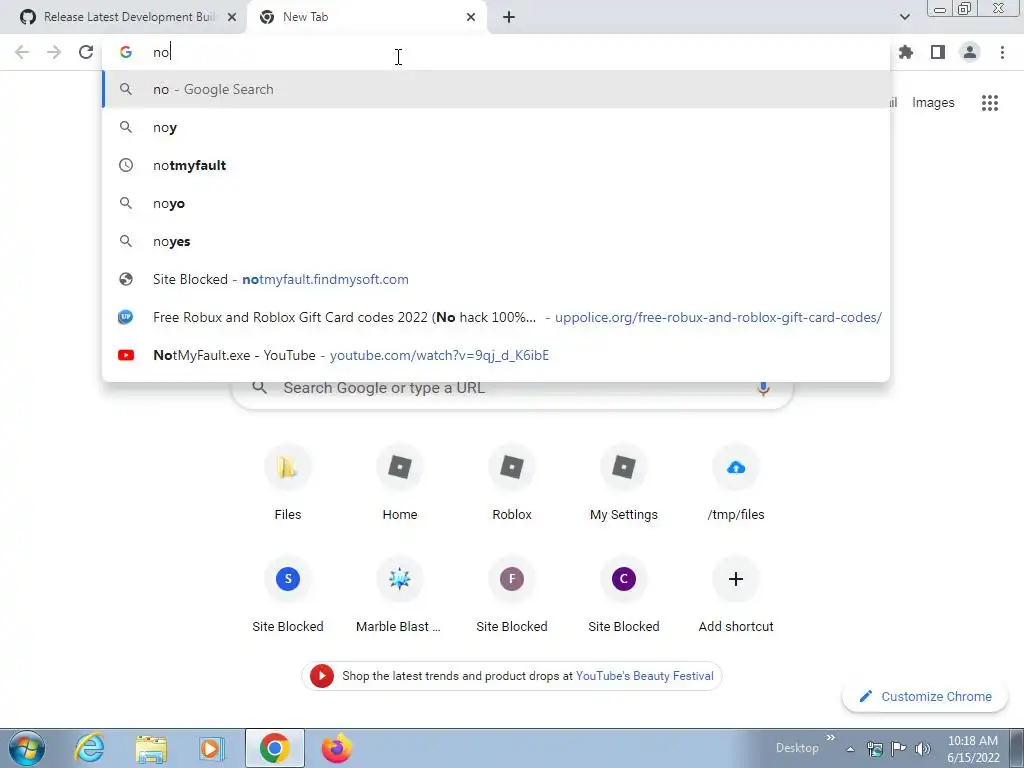The width and height of the screenshot is (1024, 768).
Task: Open the Site Blocked shortcut with S icon
Action: point(287,596)
